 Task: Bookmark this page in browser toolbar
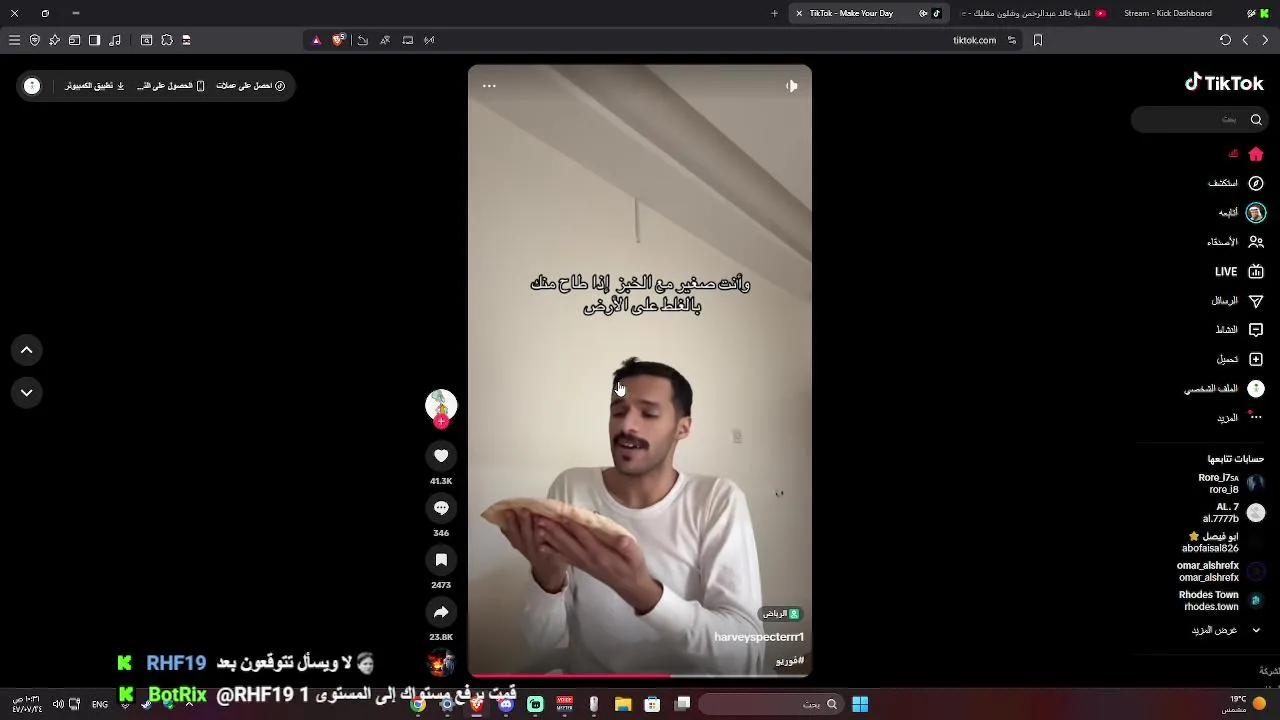point(1038,40)
